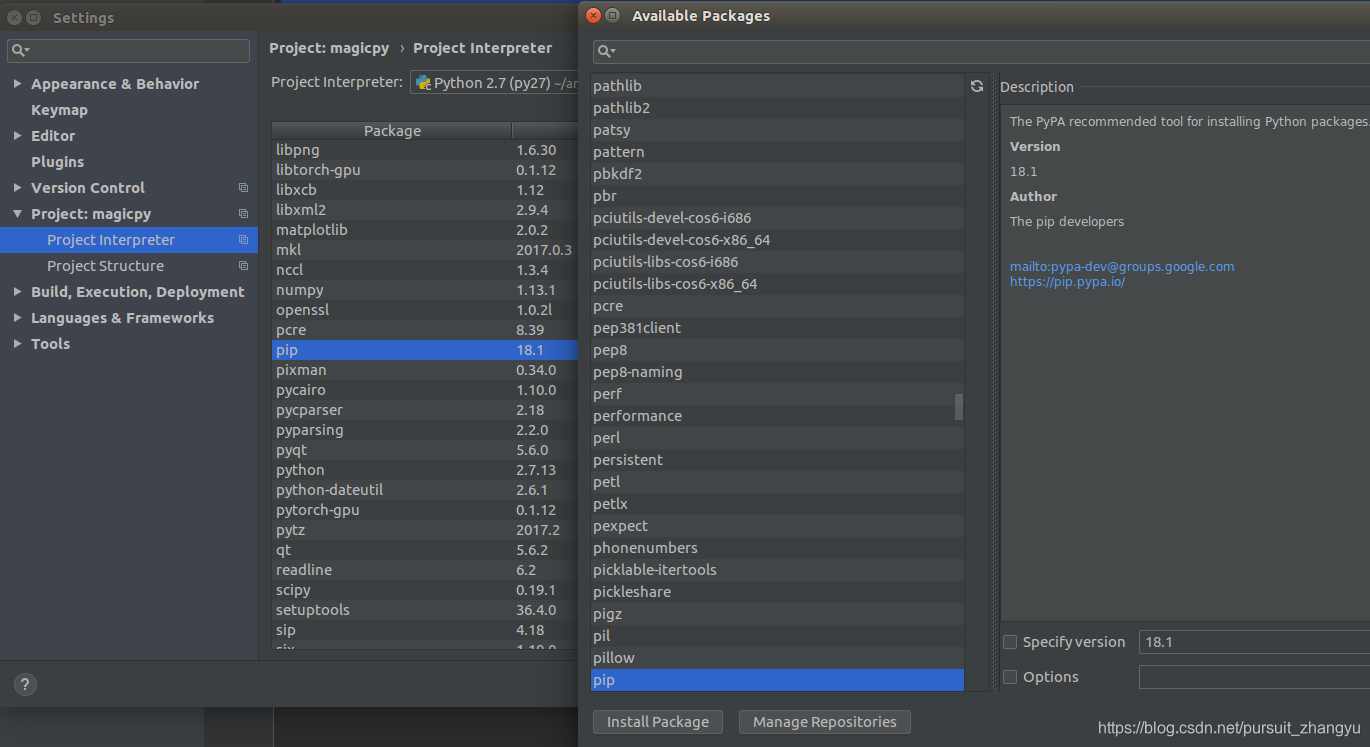Select python-dateutil installed package row
Viewport: 1370px width, 747px height.
tap(425, 490)
